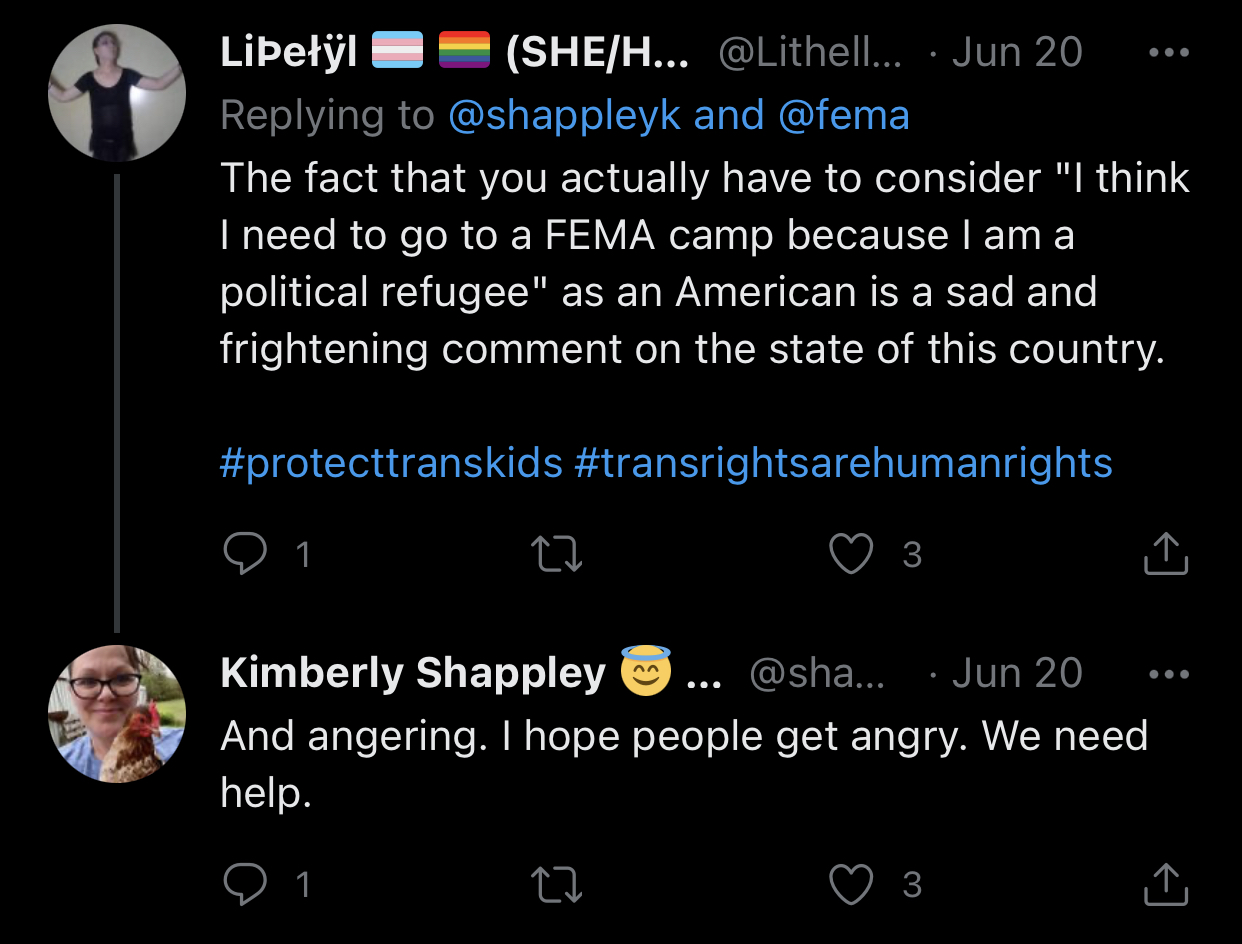1242x944 pixels.
Task: Share Kimberly Shappley's reply
Action: click(x=1165, y=884)
